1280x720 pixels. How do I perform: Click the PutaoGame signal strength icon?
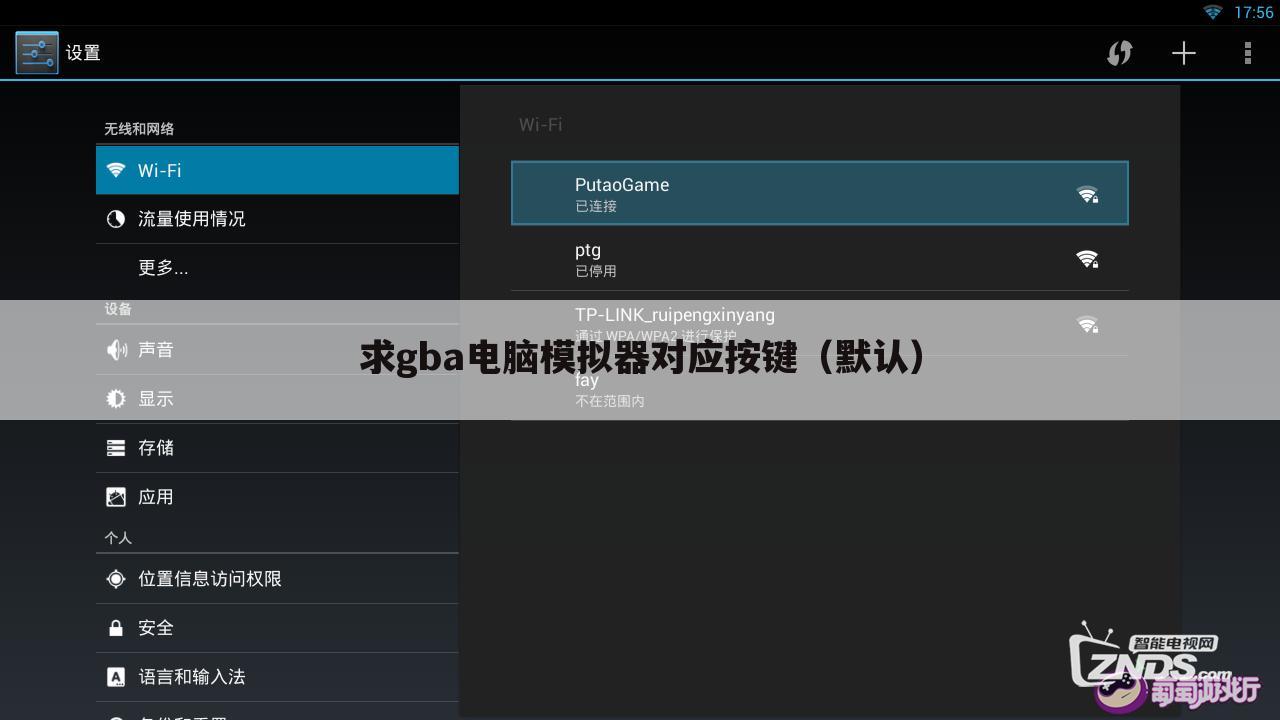point(1087,194)
